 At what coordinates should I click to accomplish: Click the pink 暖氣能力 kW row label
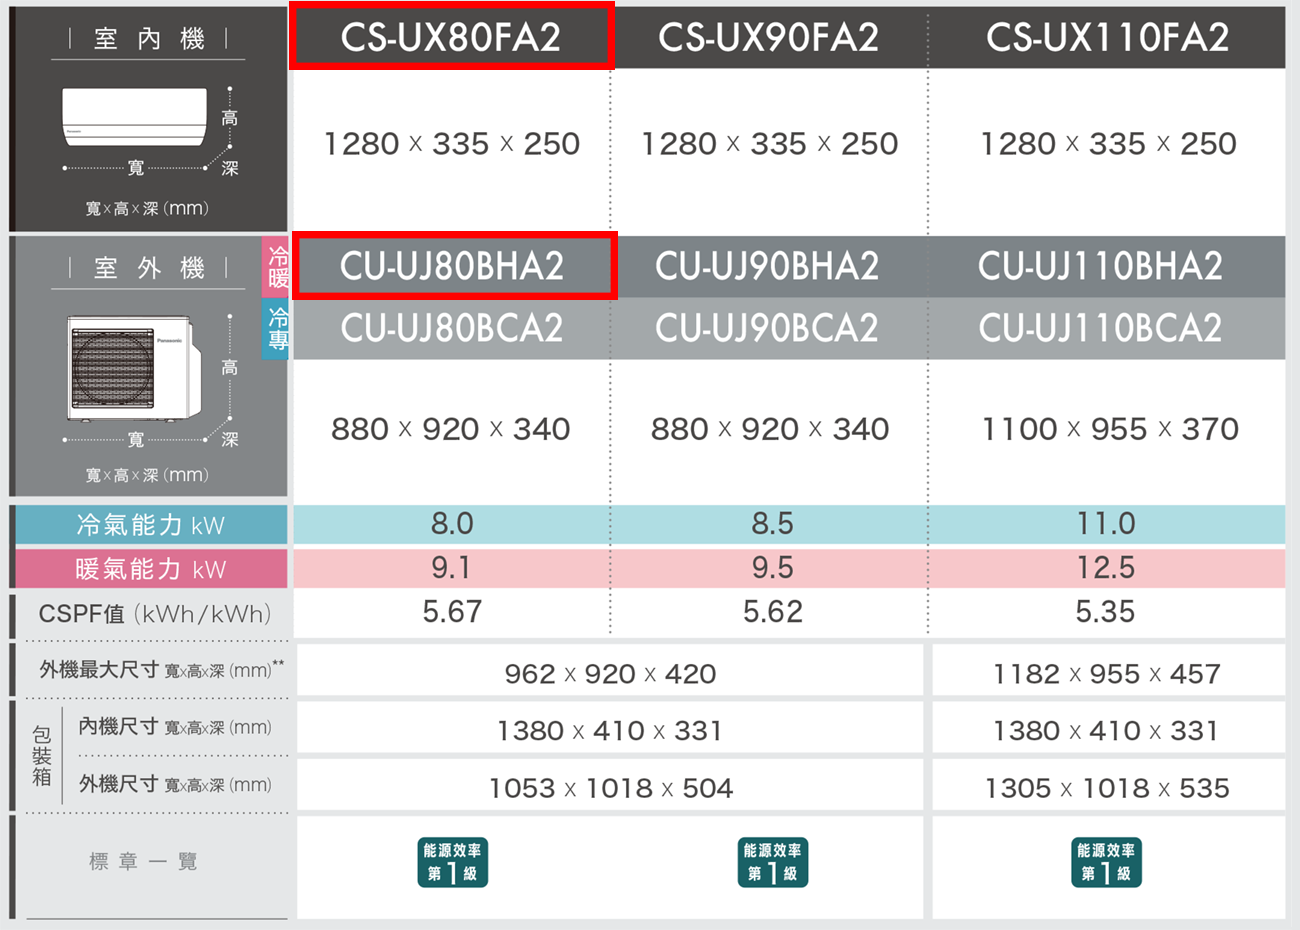pyautogui.click(x=151, y=569)
